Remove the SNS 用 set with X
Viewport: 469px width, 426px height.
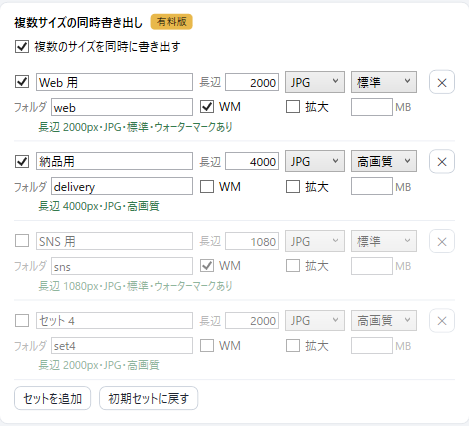coord(442,241)
